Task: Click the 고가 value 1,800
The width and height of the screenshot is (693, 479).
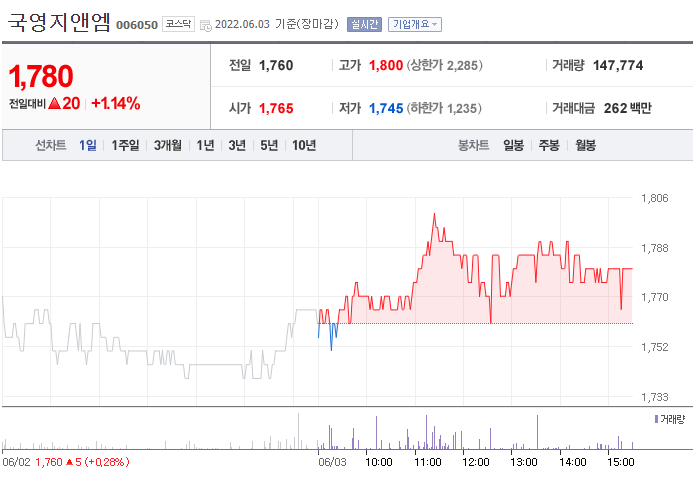Action: coord(386,65)
